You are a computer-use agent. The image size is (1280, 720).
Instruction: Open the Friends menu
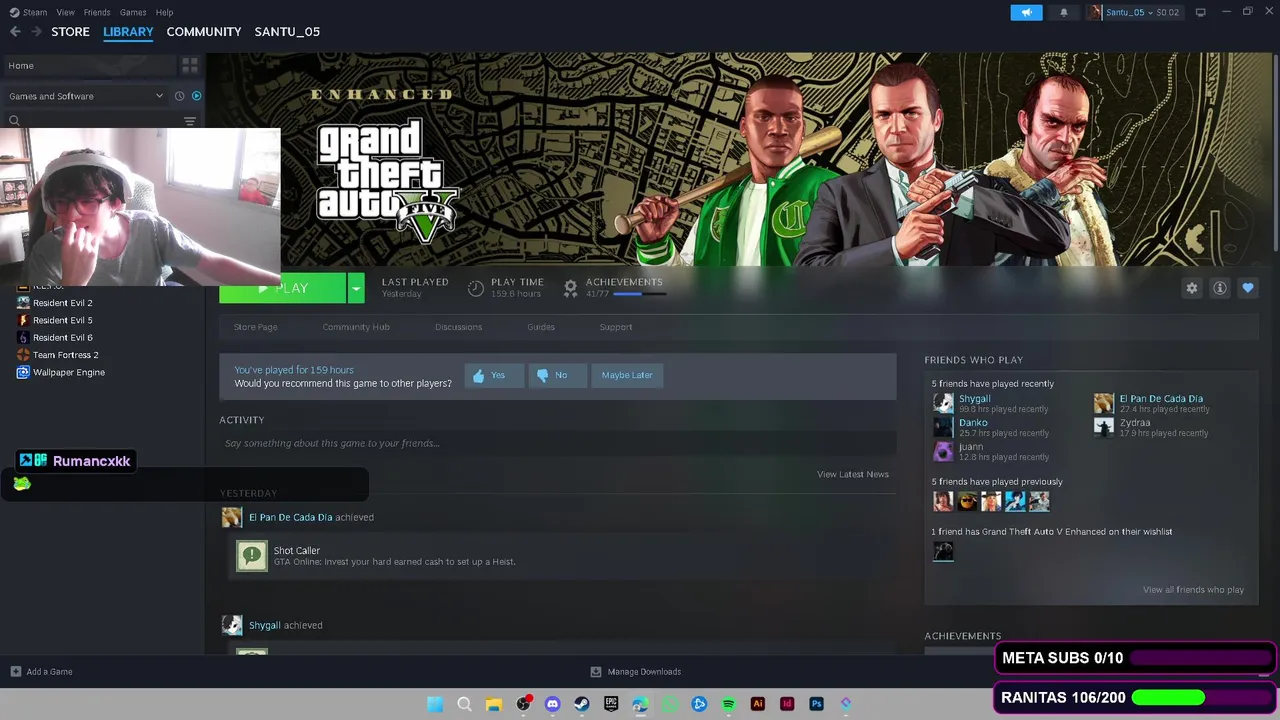coord(97,12)
